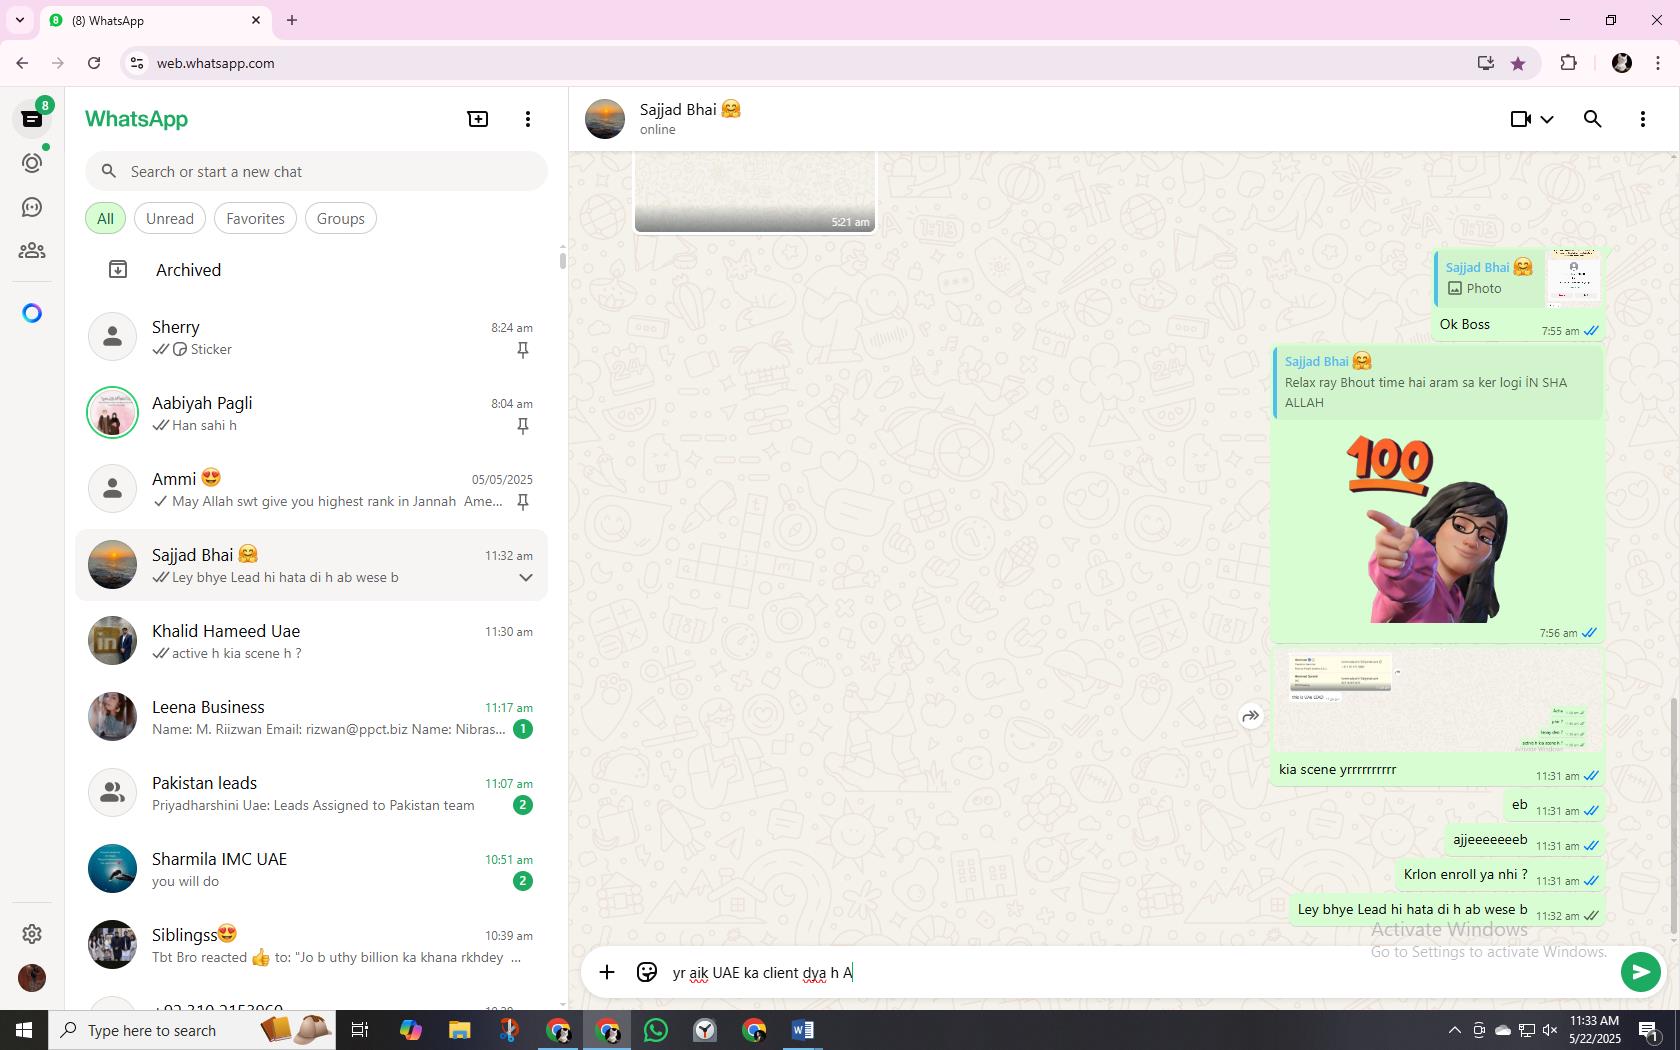Viewport: 1680px width, 1050px height.
Task: Send the typed message
Action: 1640,972
